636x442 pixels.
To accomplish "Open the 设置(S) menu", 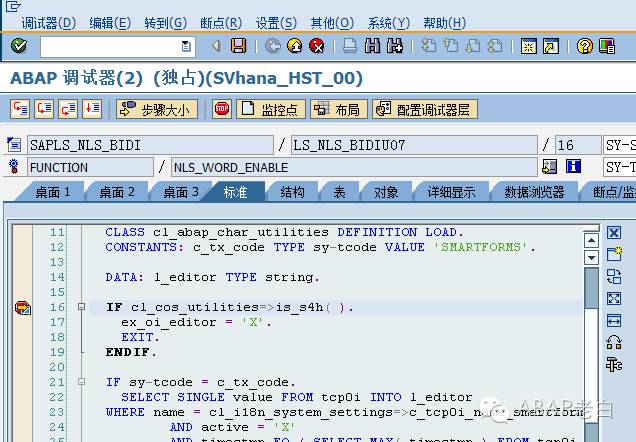I will click(x=276, y=23).
